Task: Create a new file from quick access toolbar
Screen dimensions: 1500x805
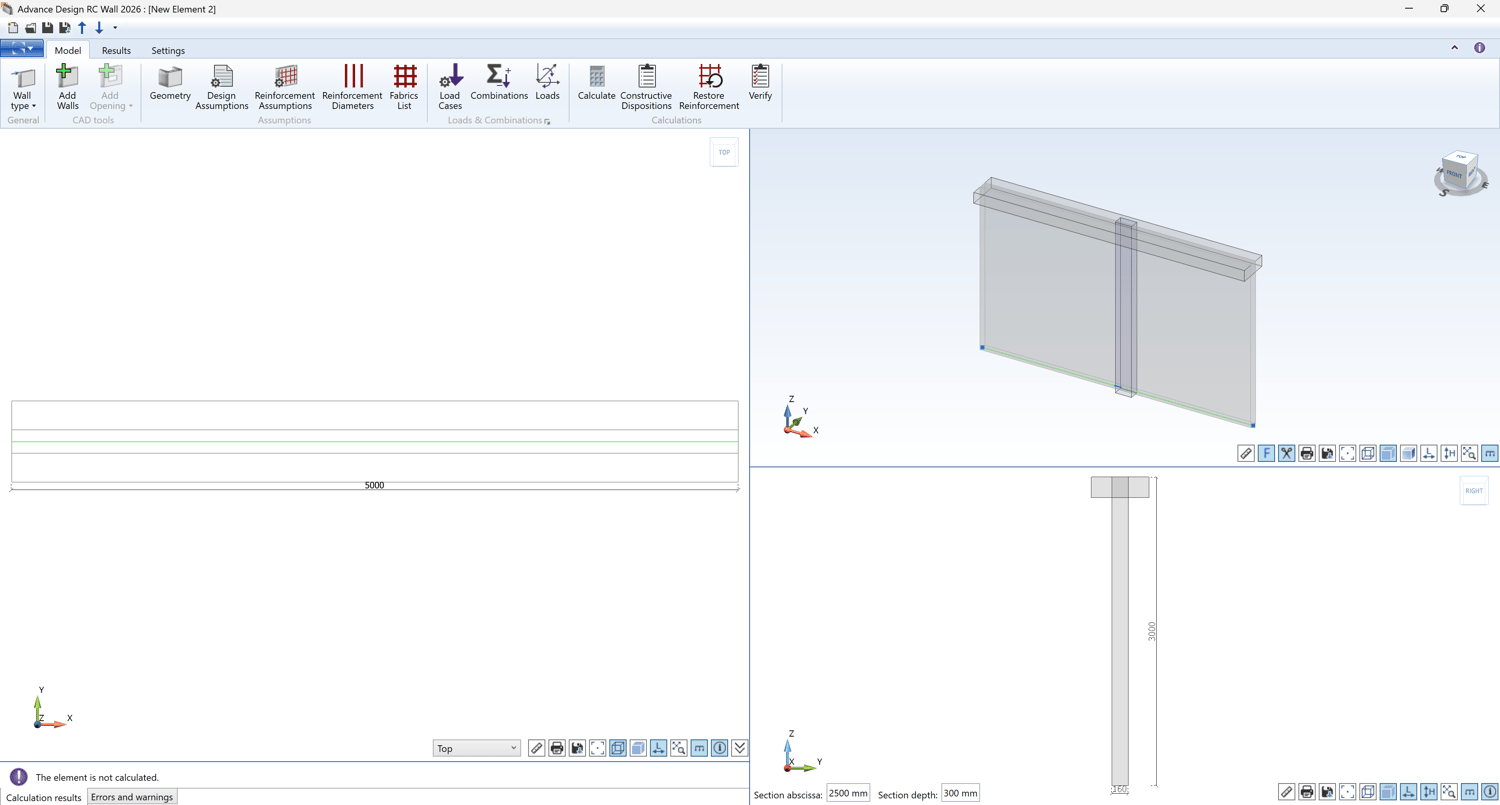Action: click(13, 28)
